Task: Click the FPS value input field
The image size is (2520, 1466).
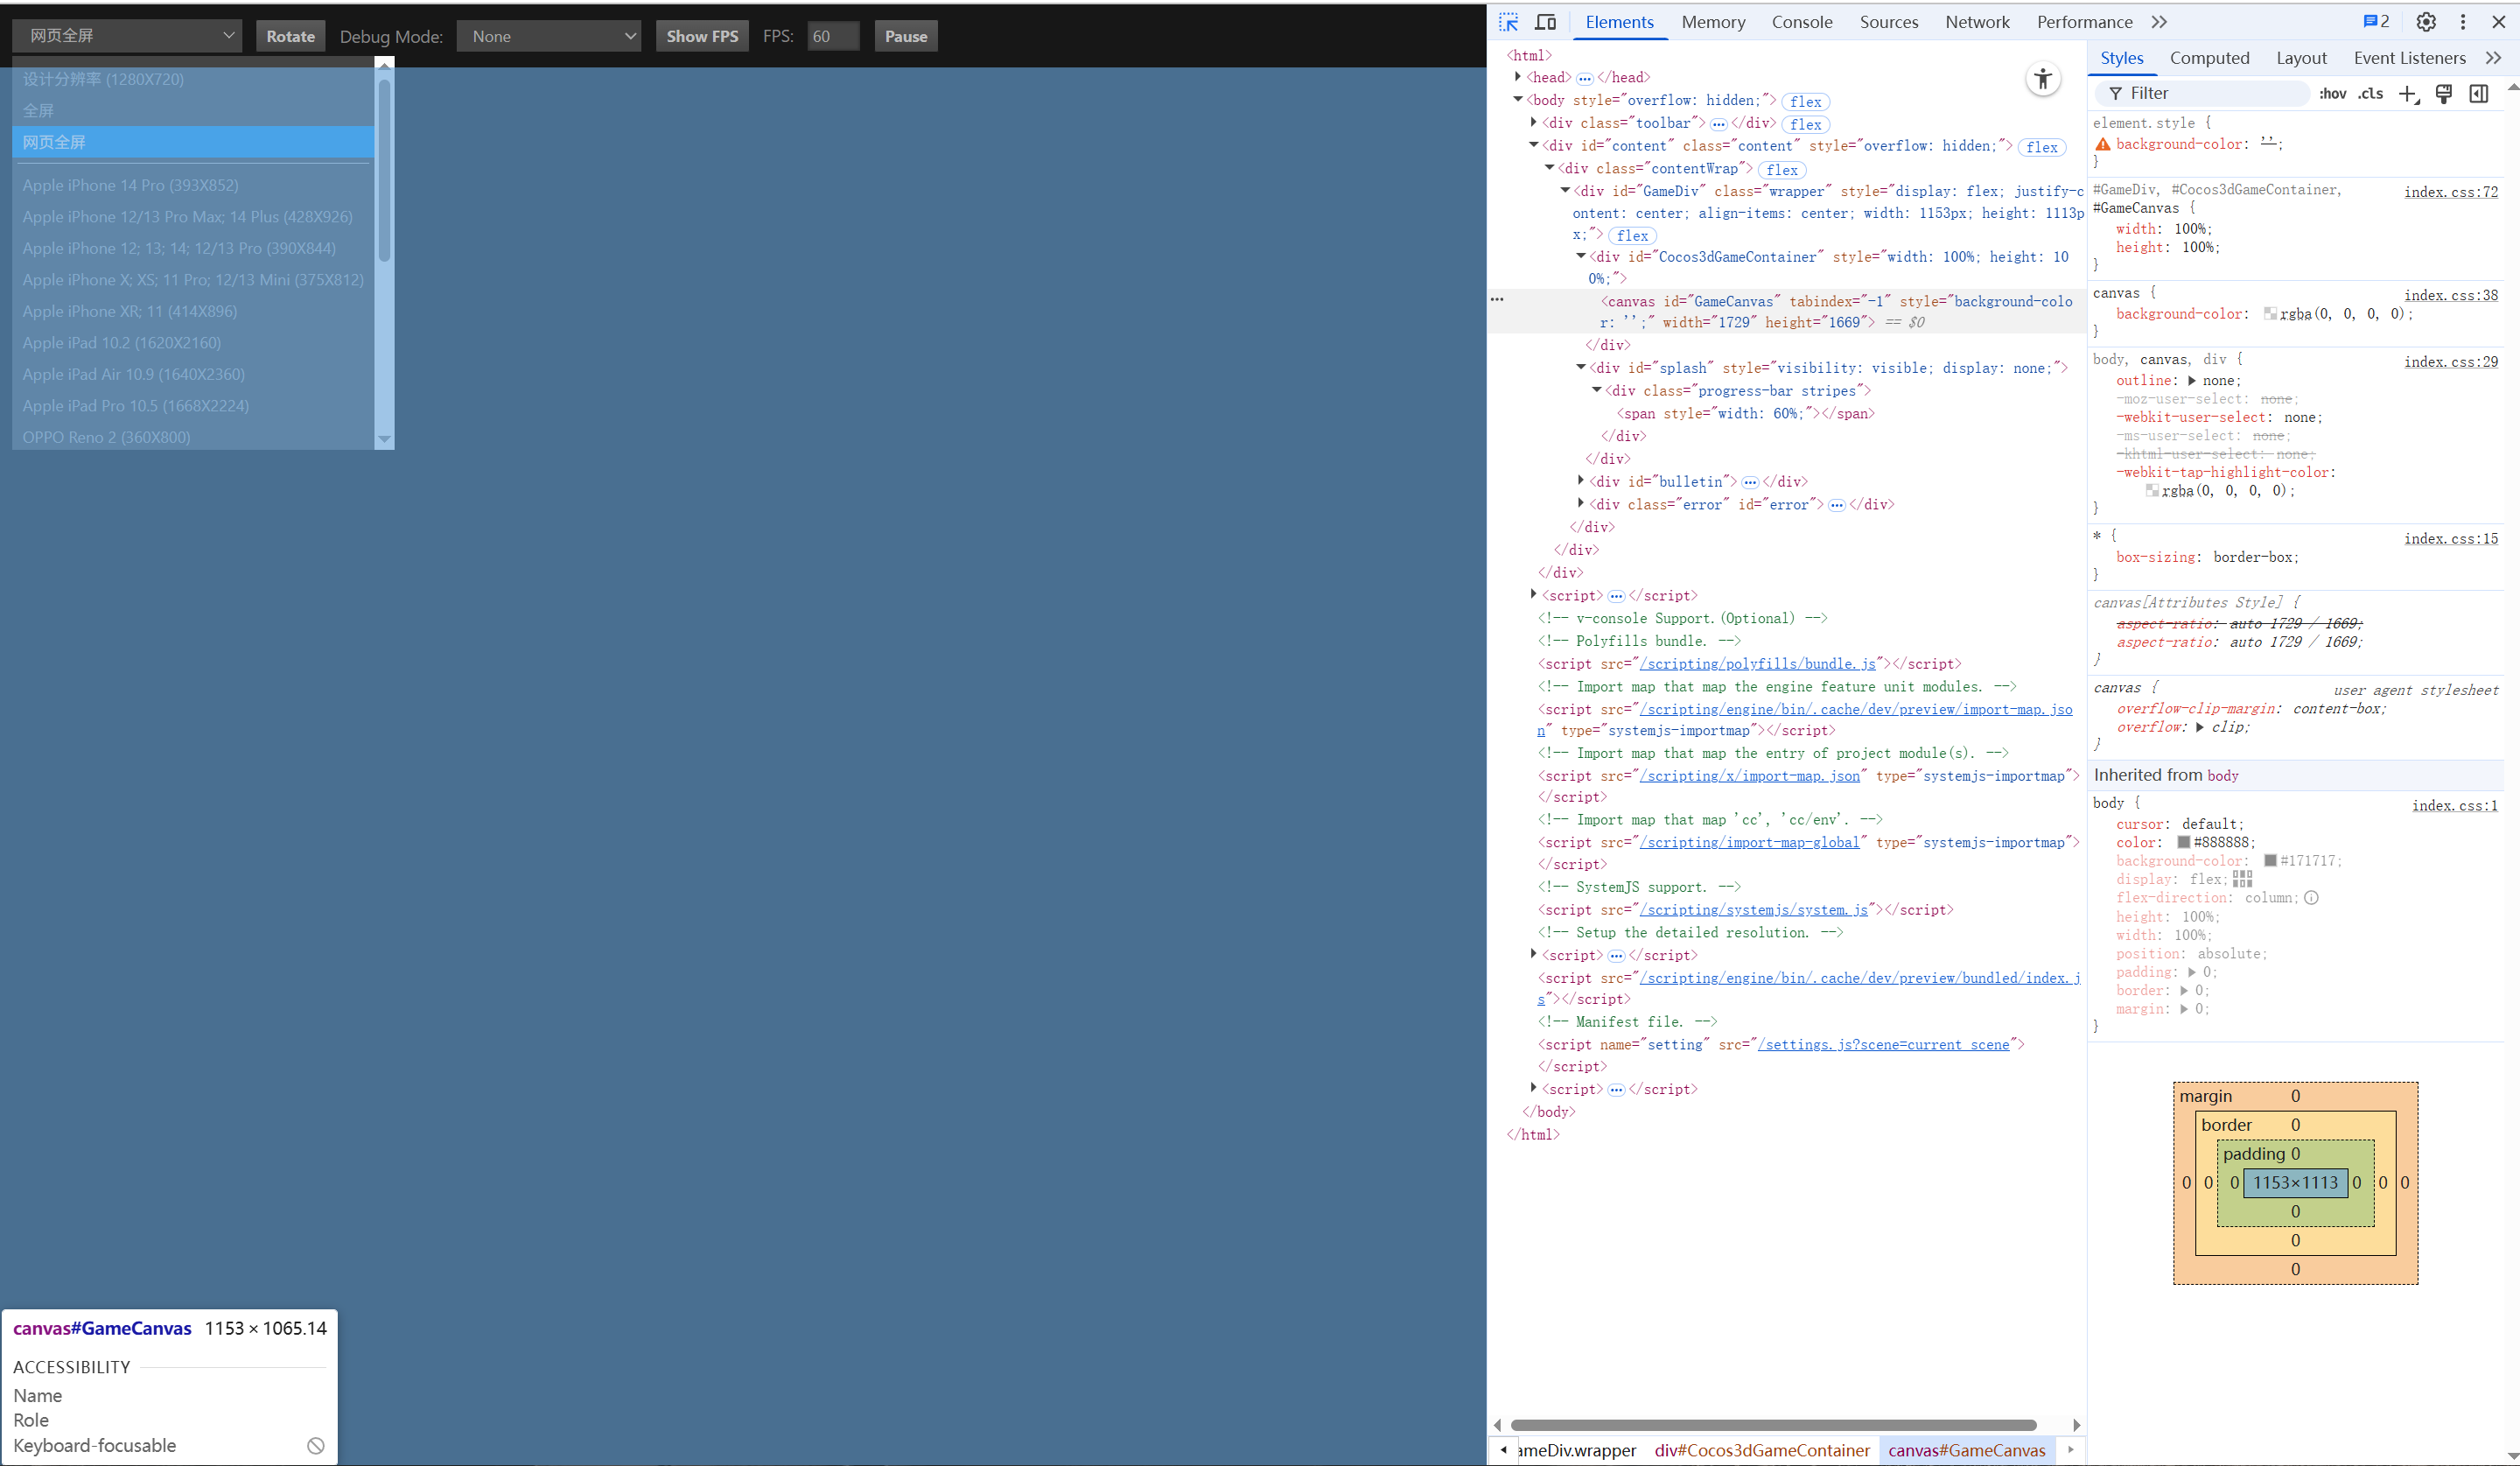Action: coord(833,36)
